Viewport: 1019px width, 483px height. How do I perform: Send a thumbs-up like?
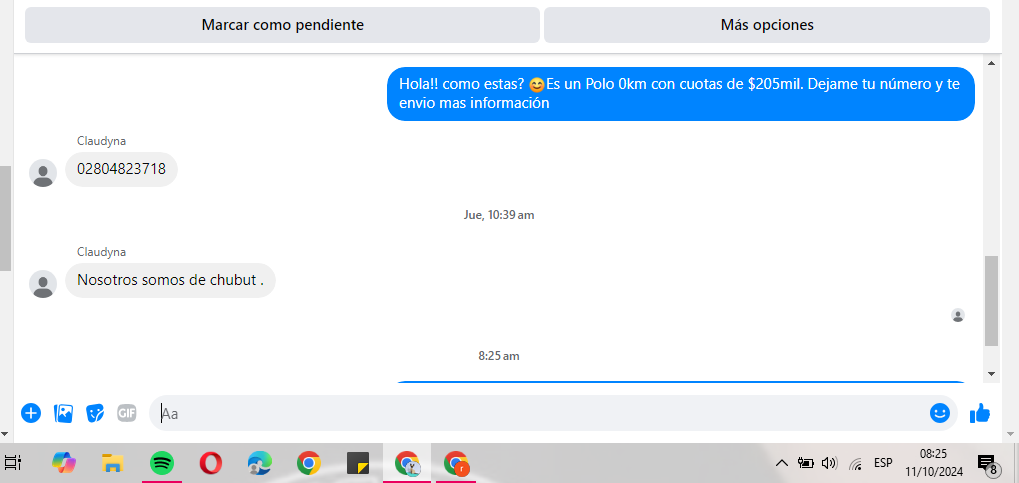[979, 413]
